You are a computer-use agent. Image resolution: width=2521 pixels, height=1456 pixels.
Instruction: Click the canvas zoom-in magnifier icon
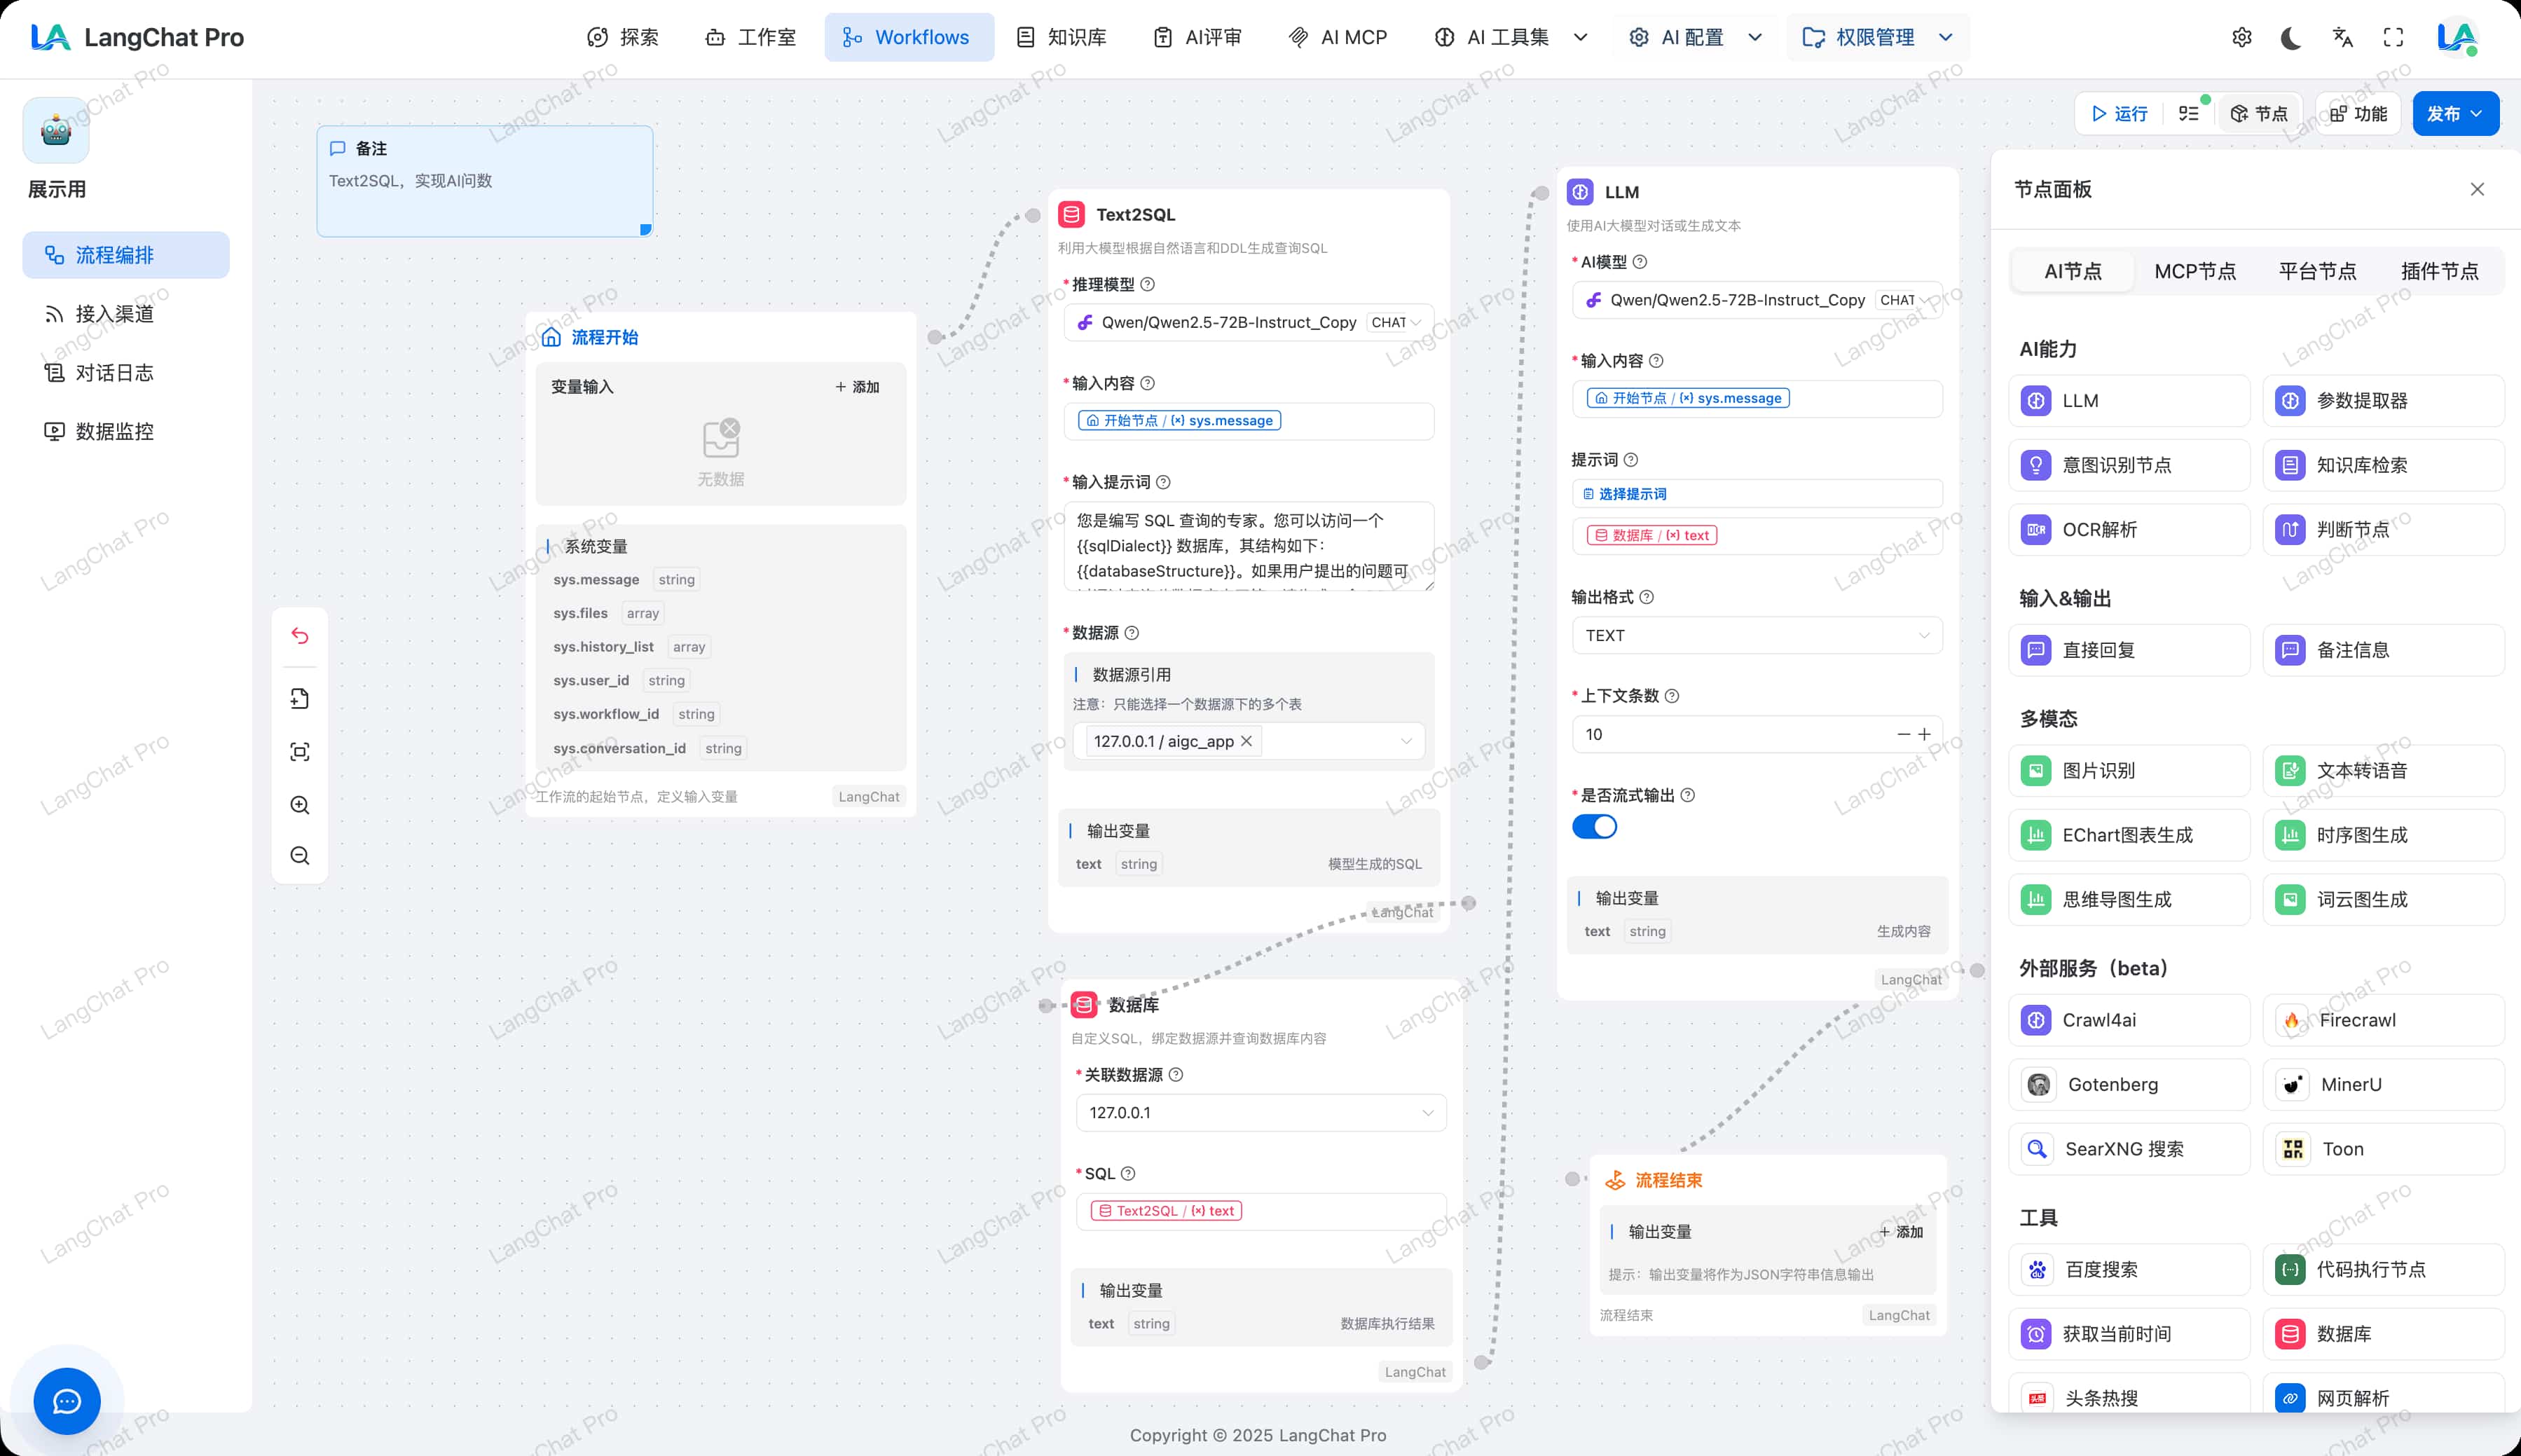[300, 805]
